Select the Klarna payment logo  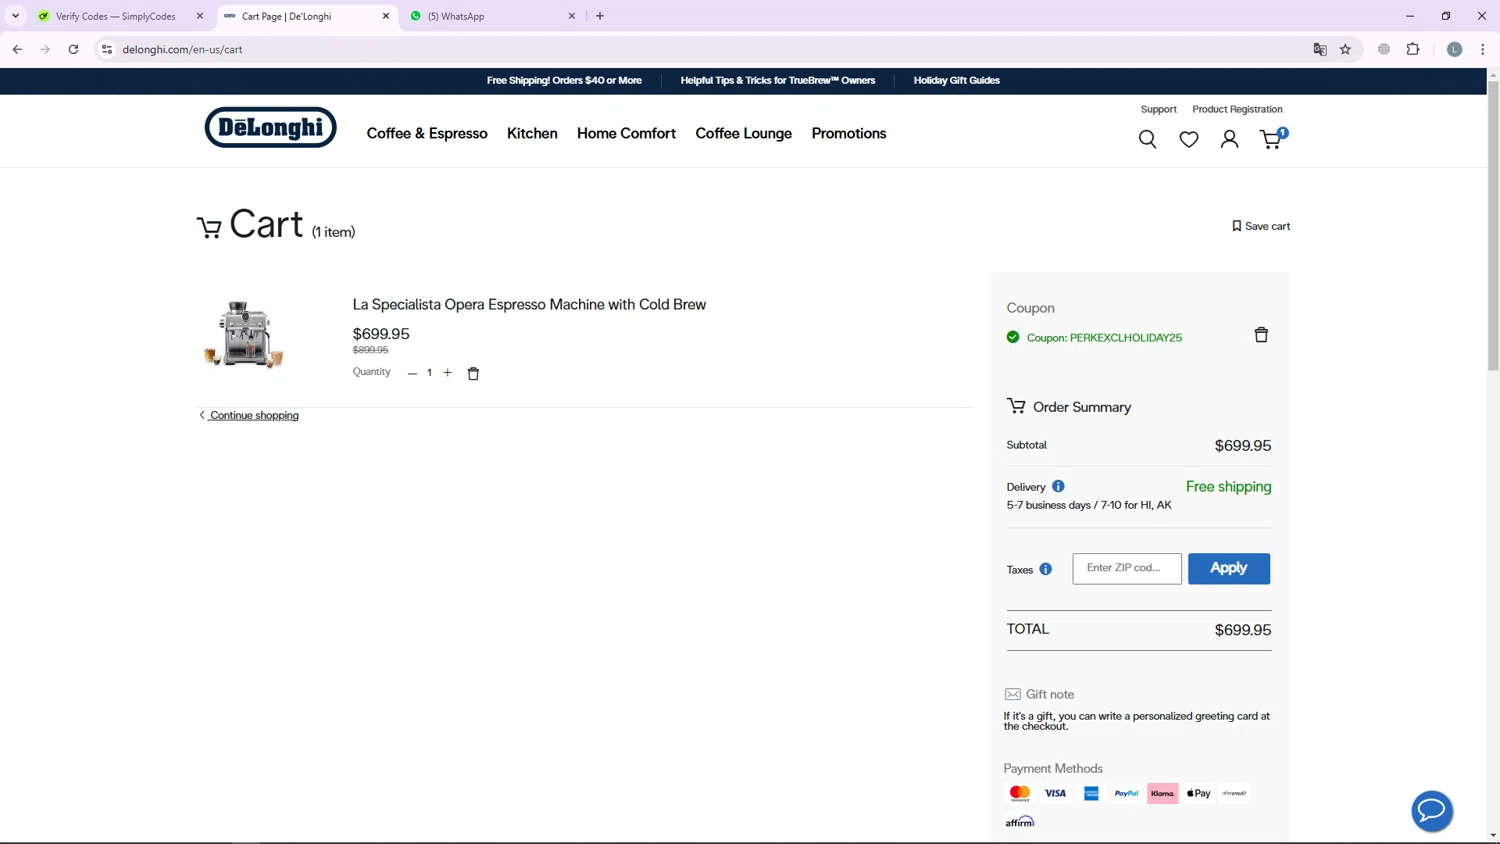click(x=1162, y=793)
